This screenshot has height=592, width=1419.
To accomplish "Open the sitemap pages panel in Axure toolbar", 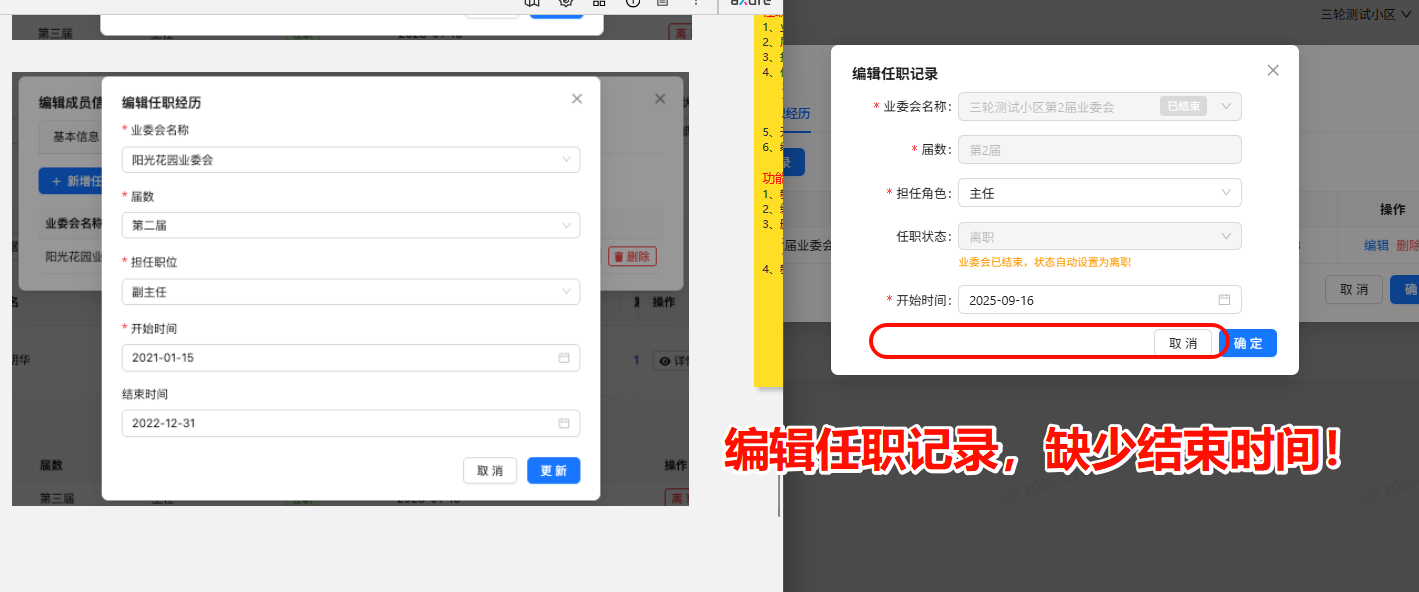I will click(531, 4).
